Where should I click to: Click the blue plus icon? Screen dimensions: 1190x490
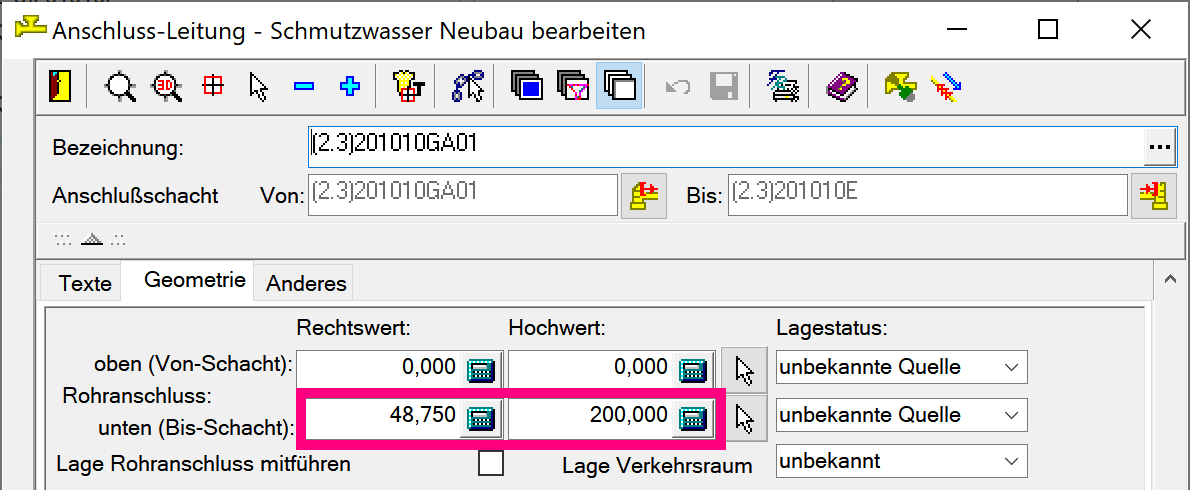pos(349,87)
